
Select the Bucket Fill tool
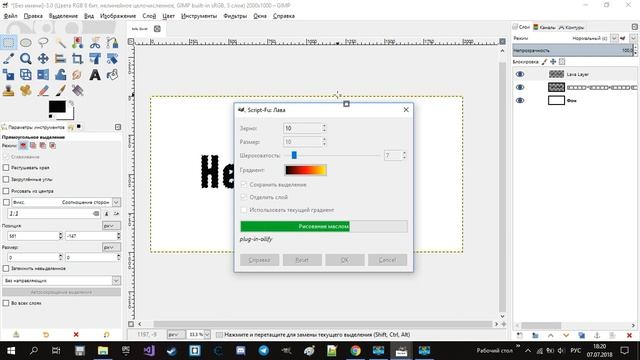(x=112, y=75)
